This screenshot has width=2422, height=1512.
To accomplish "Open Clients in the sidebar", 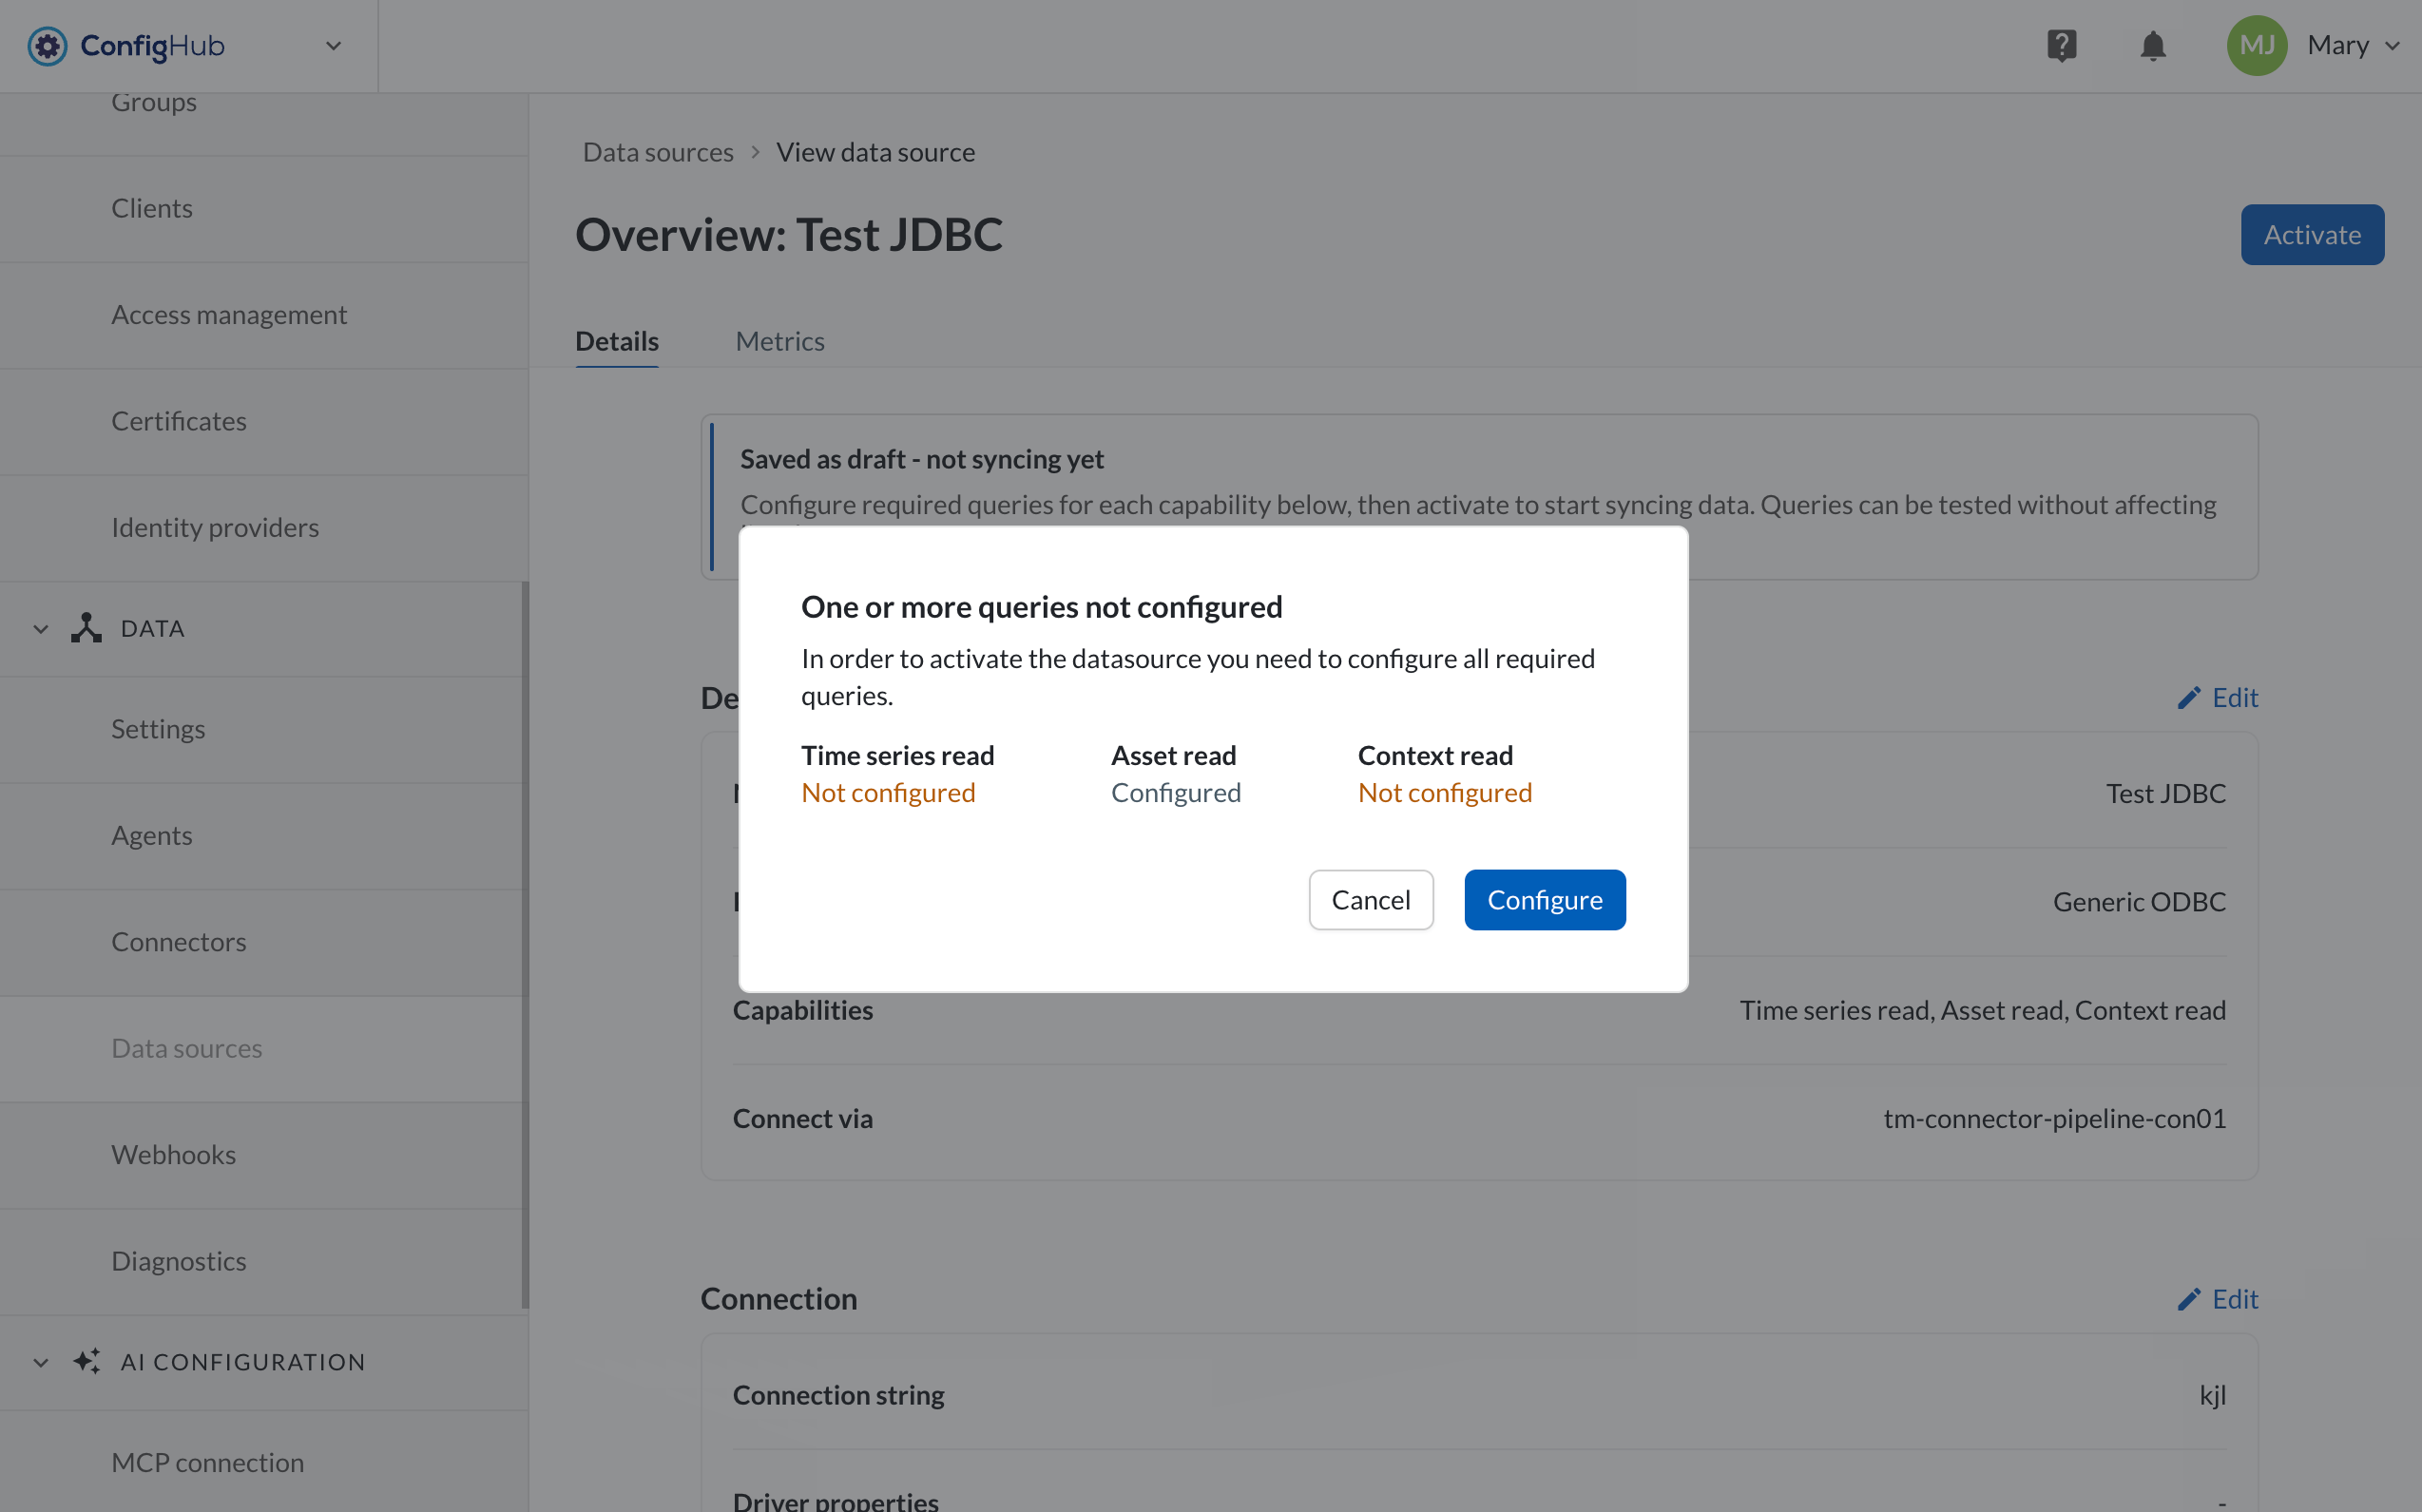I will [x=264, y=208].
